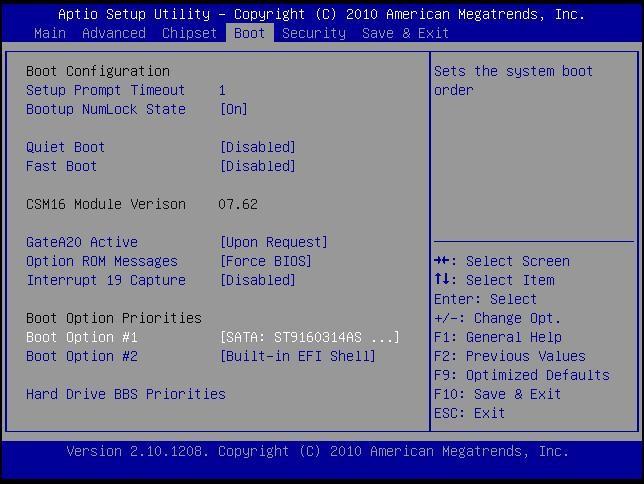Select the Setup Prompt Timeout value field
Image resolution: width=644 pixels, height=484 pixels.
pos(222,90)
